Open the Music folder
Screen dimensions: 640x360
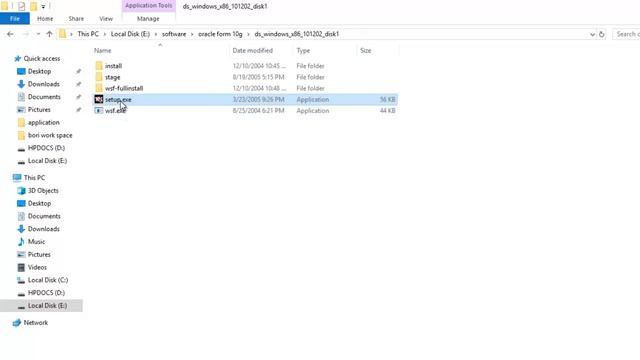click(36, 242)
